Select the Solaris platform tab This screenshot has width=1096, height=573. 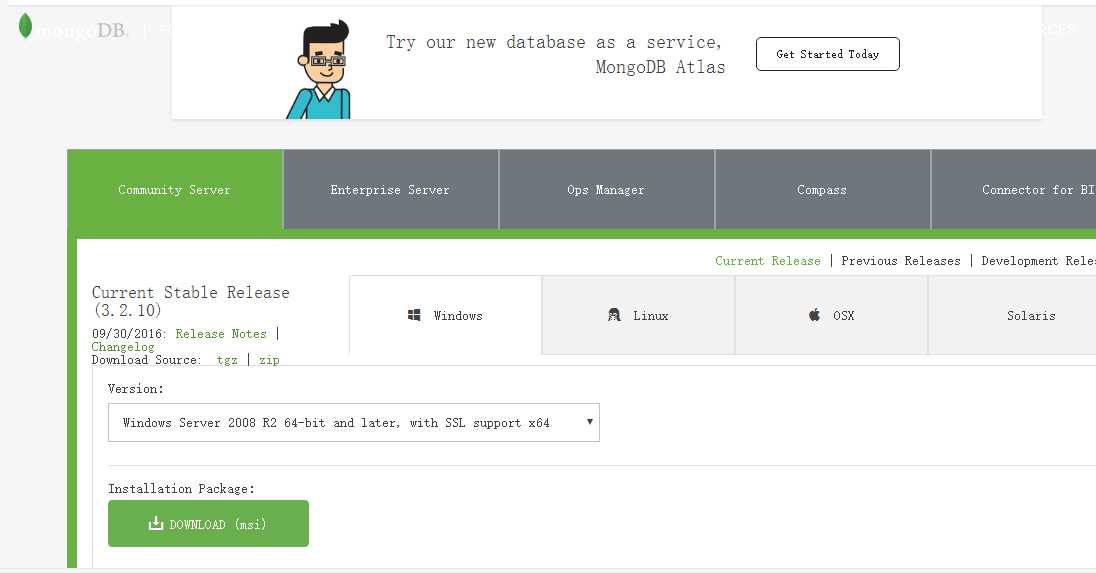(x=1012, y=315)
